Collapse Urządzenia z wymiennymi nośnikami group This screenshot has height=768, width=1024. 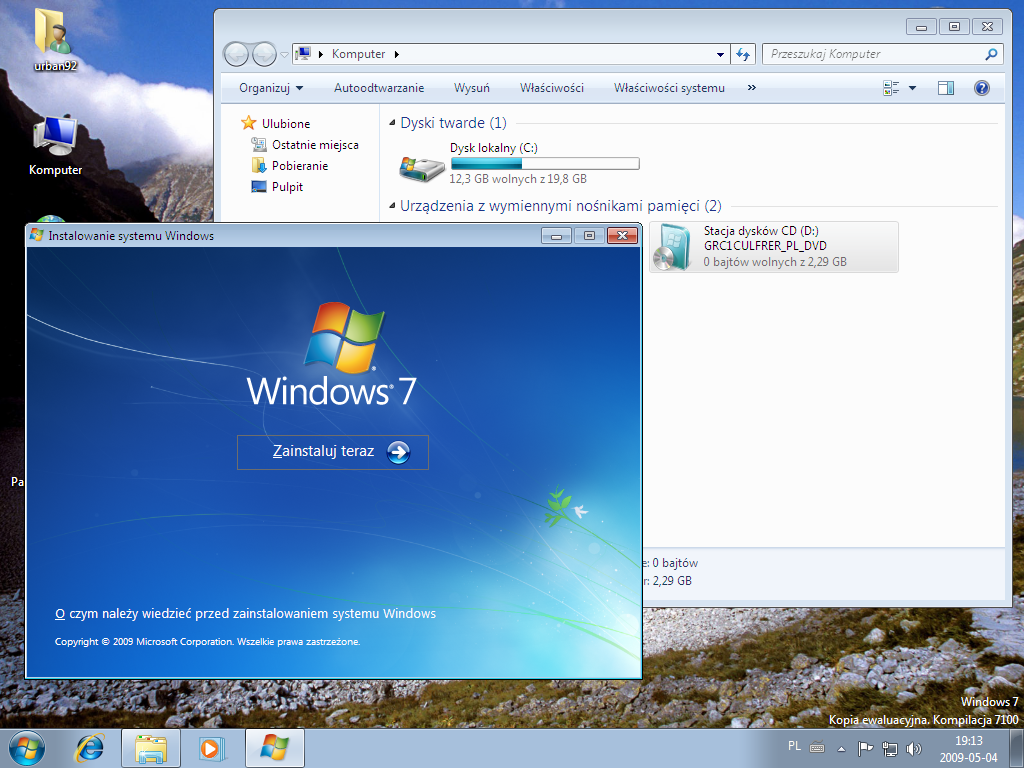coord(392,206)
